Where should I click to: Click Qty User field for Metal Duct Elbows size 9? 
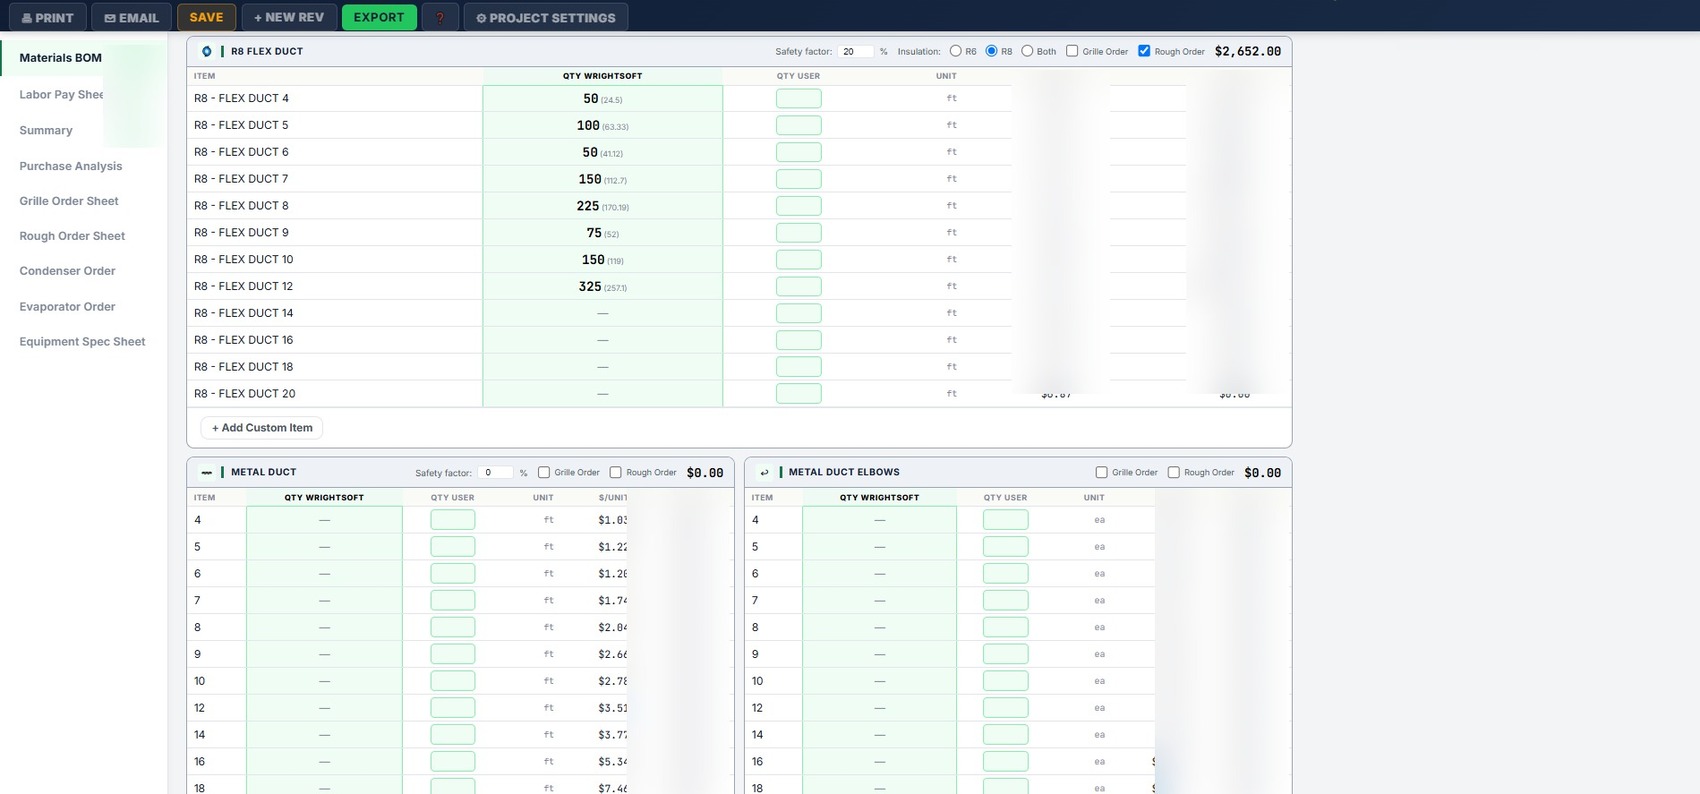1006,654
